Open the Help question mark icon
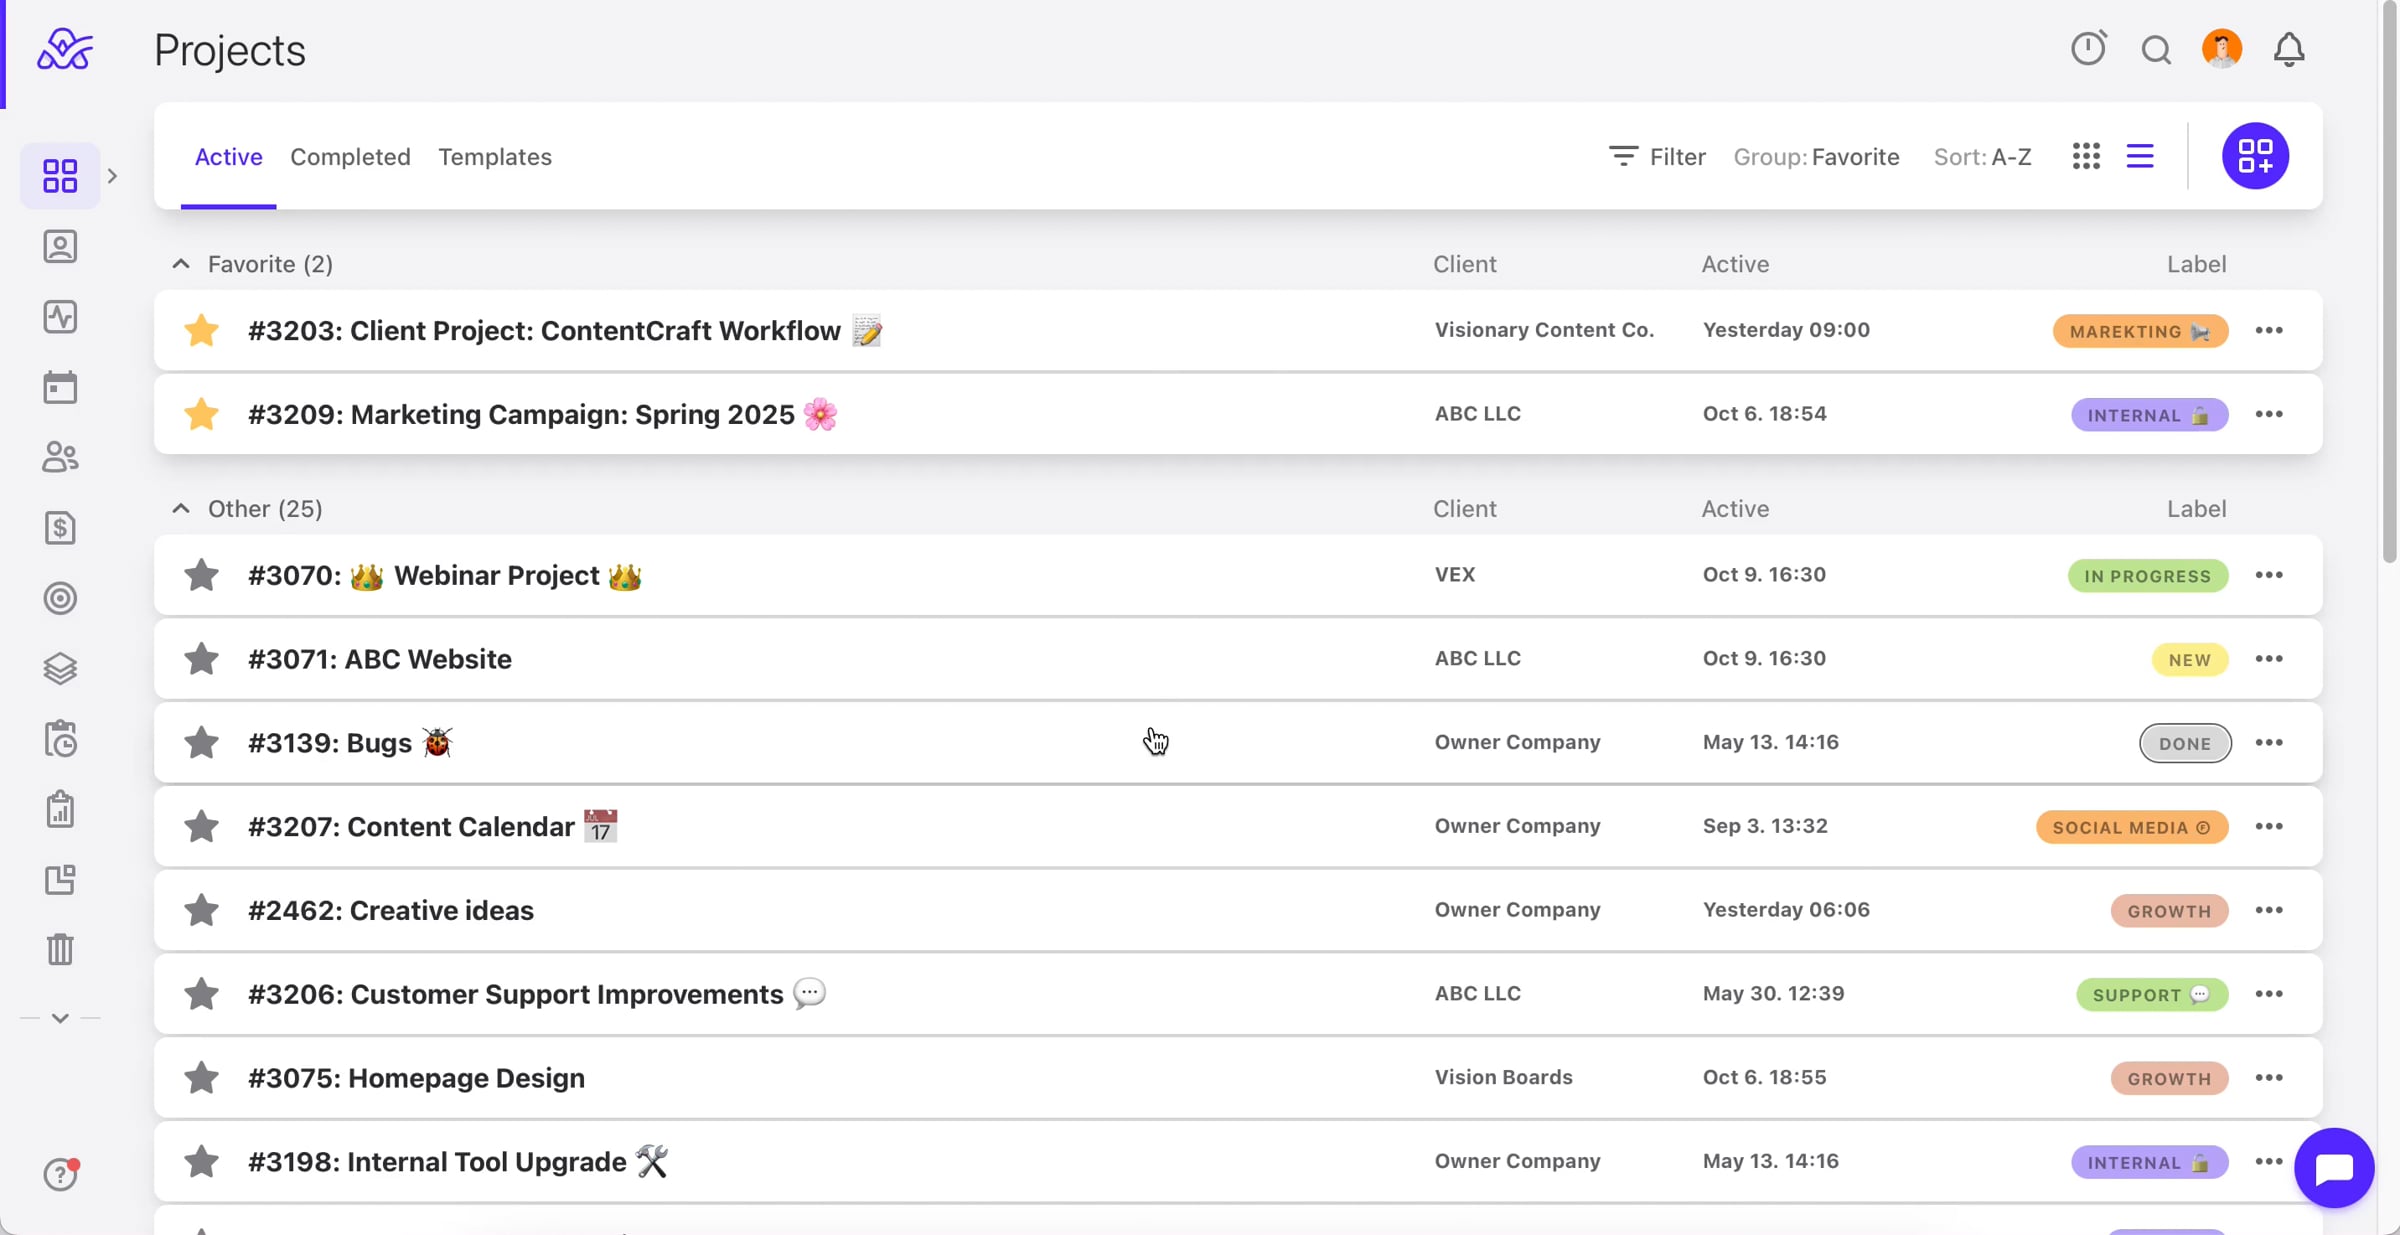Viewport: 2400px width, 1235px height. point(60,1174)
